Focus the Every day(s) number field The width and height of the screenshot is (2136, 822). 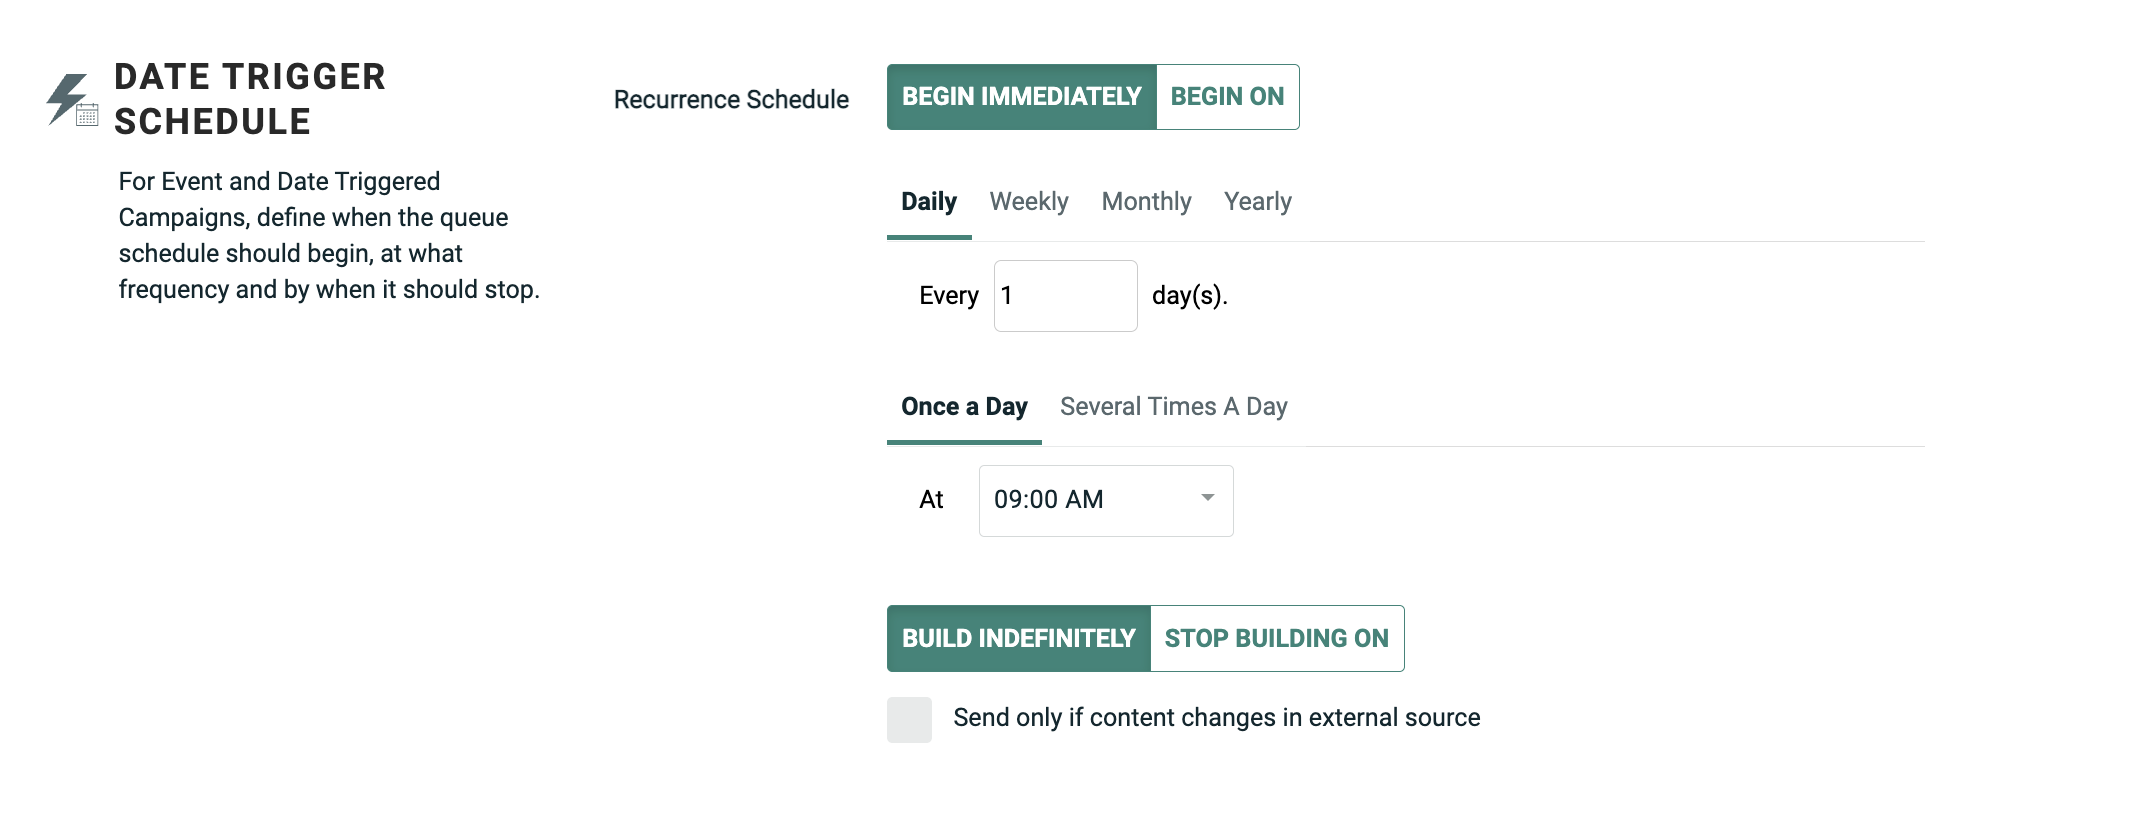pyautogui.click(x=1065, y=296)
